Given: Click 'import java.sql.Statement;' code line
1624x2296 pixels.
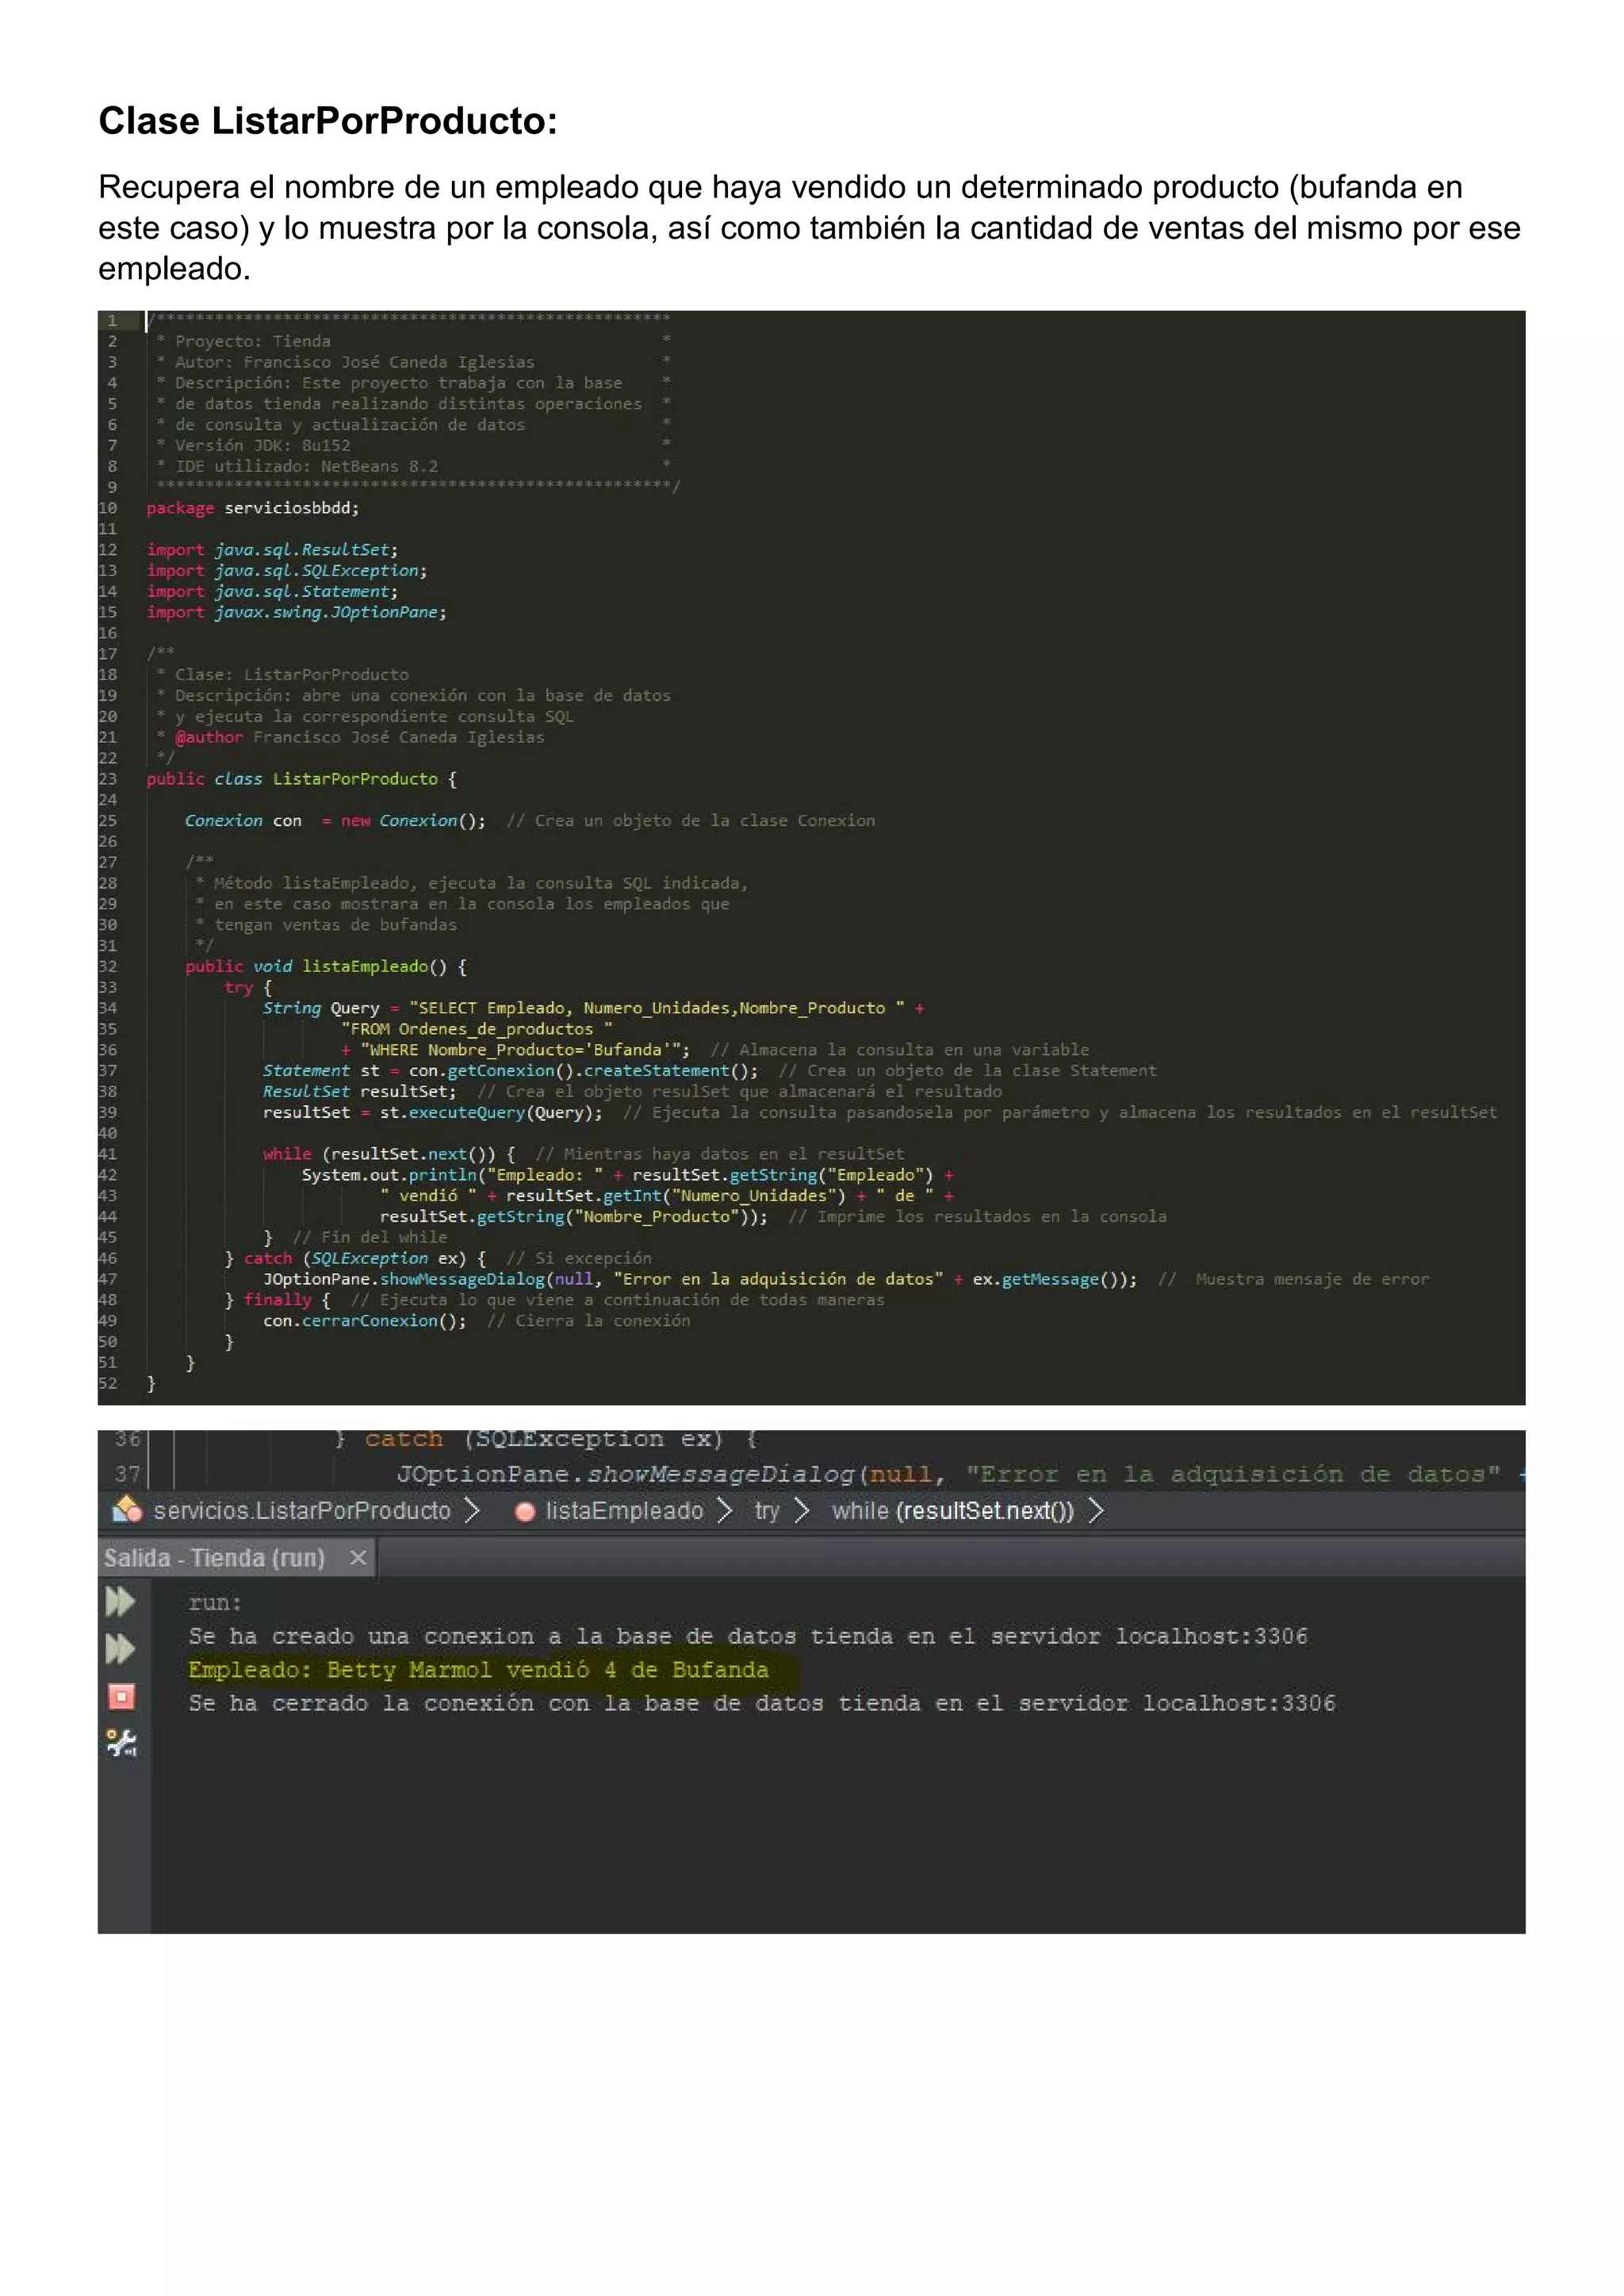Looking at the screenshot, I should pos(272,592).
